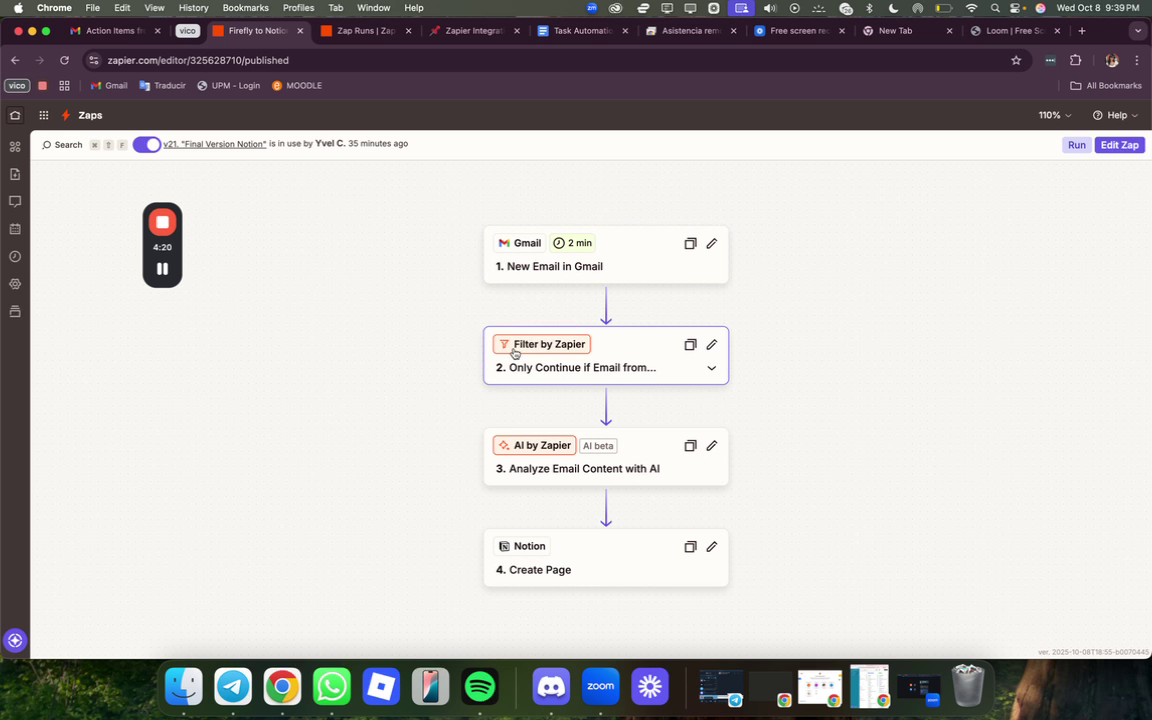This screenshot has width=1152, height=720.
Task: Open WhatsApp from the Dock
Action: tap(331, 687)
